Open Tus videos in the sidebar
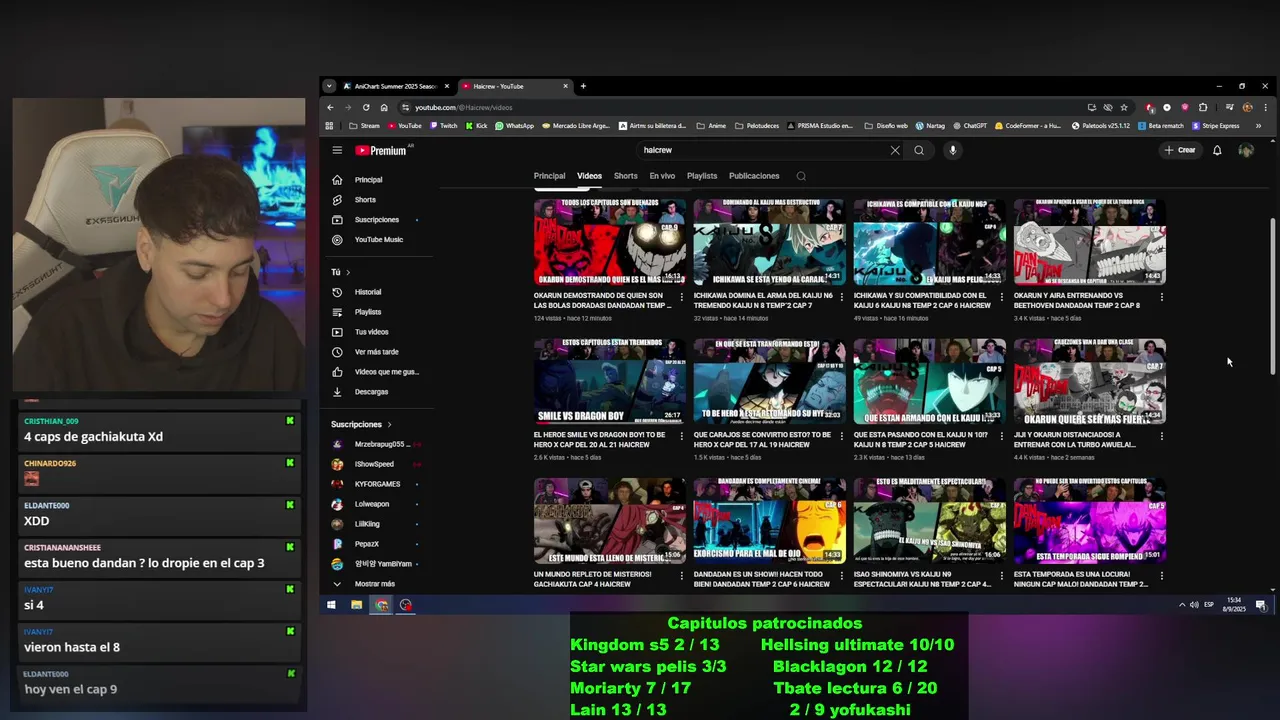The width and height of the screenshot is (1280, 720). pyautogui.click(x=372, y=332)
